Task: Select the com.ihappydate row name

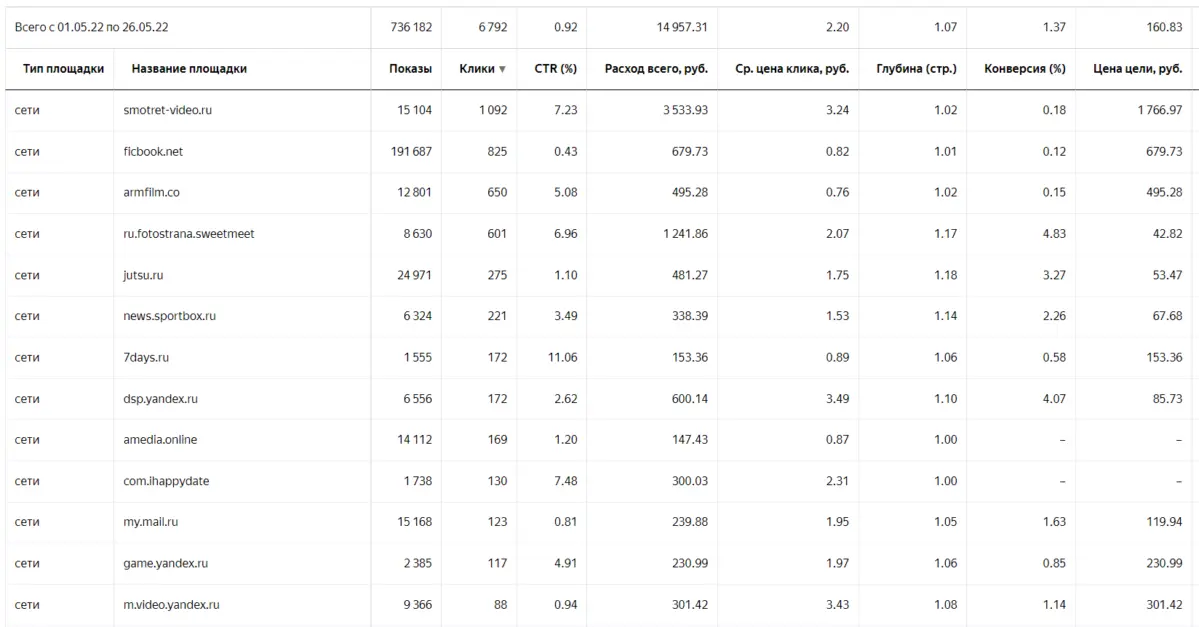Action: (x=166, y=481)
